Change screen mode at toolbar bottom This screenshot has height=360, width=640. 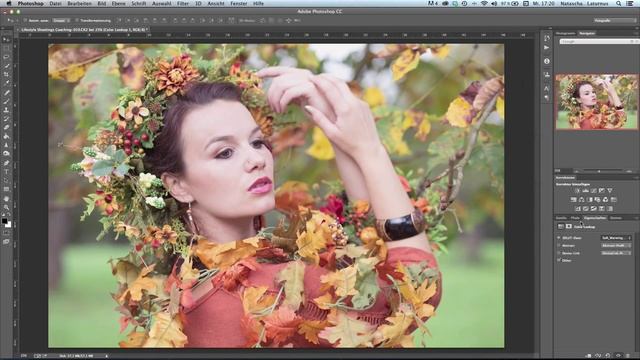coord(6,242)
